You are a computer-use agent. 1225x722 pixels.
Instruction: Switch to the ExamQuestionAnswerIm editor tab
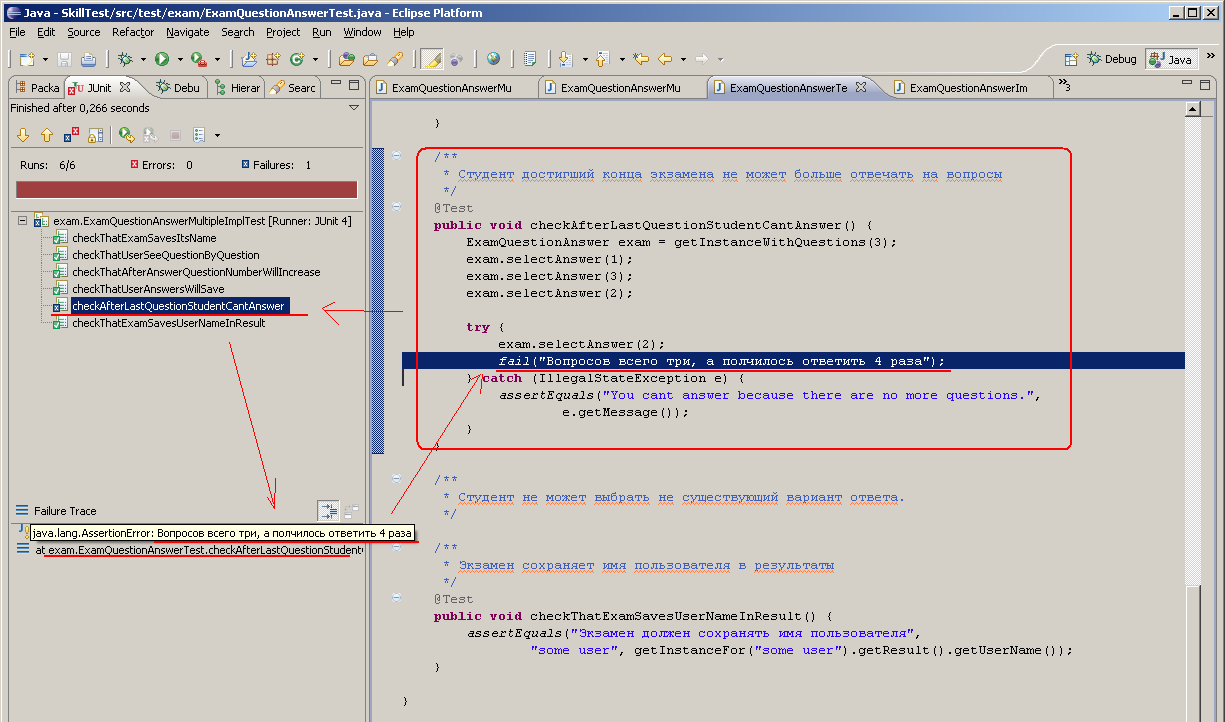click(965, 87)
